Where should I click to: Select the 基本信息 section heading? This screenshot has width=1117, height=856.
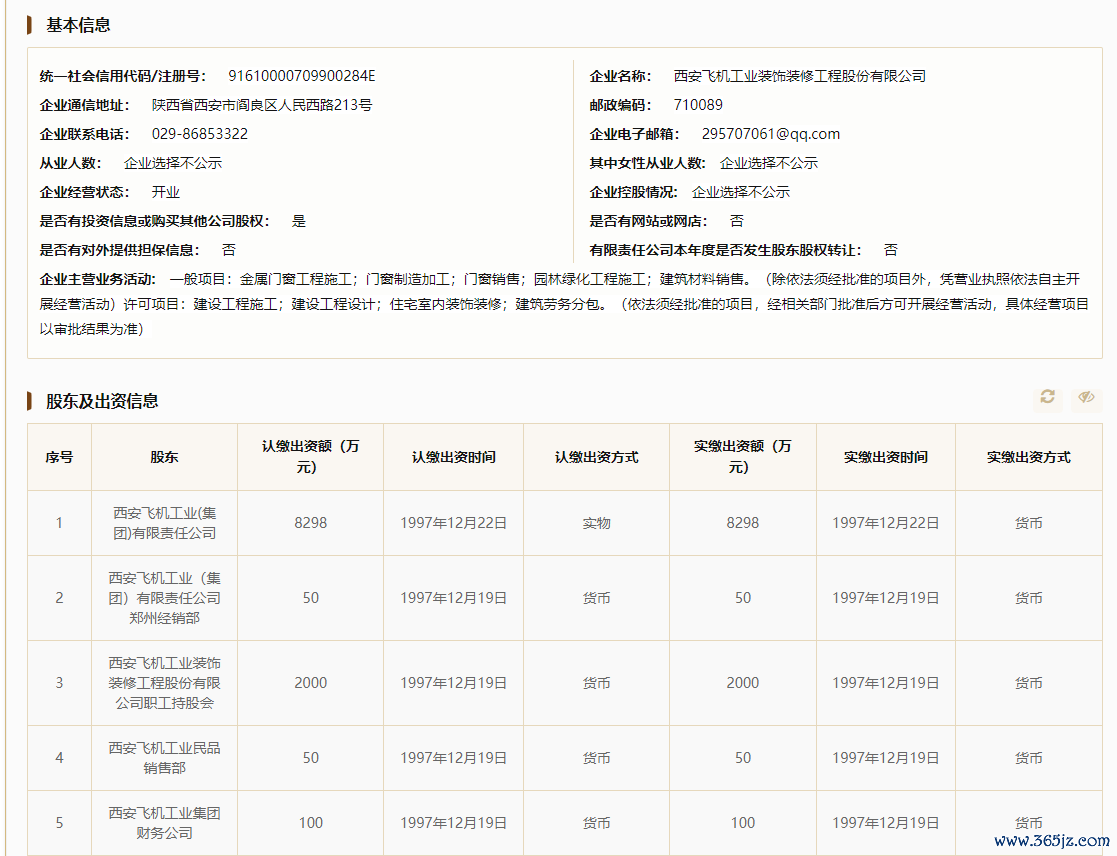(x=78, y=25)
